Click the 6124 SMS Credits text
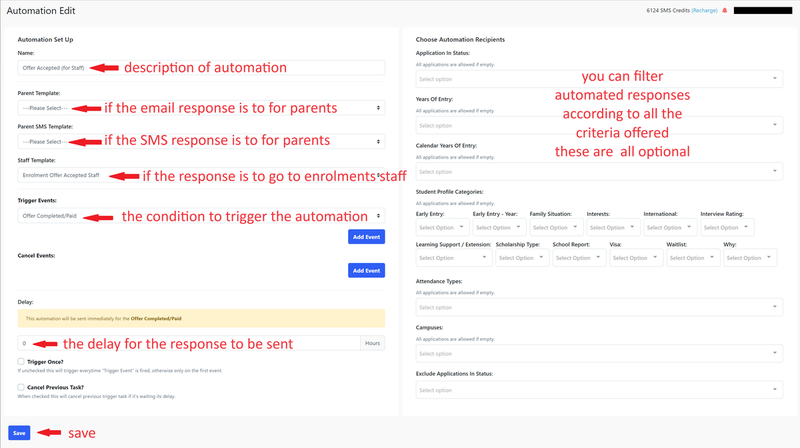 668,10
